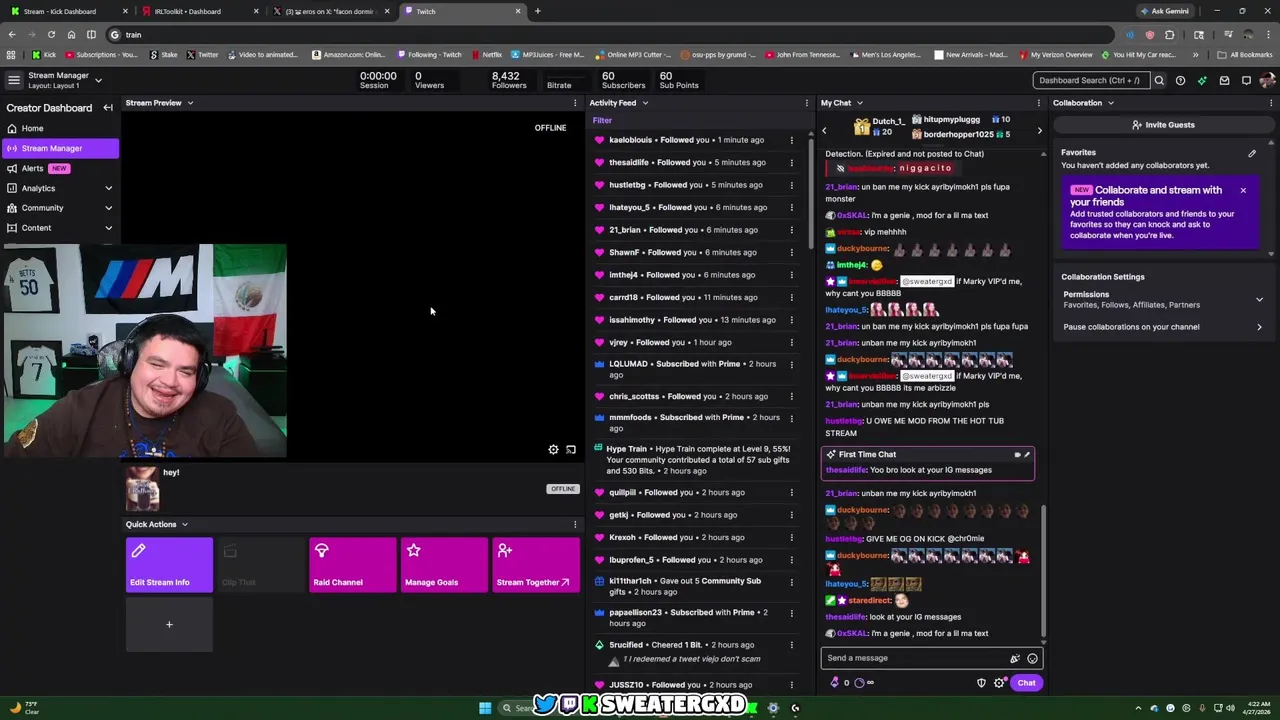Open the profile avatar menu
Viewport: 1280px width, 720px height.
[1267, 80]
